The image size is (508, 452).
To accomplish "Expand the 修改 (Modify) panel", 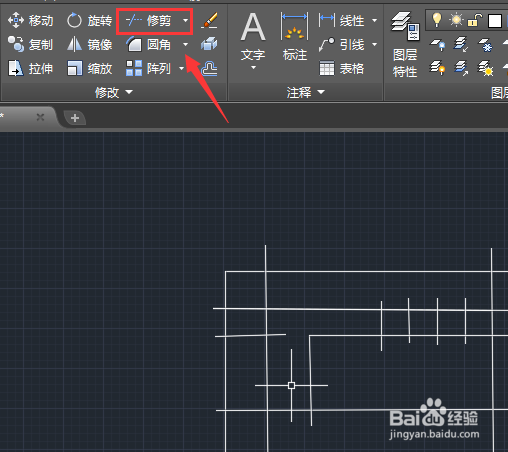I will pyautogui.click(x=114, y=92).
